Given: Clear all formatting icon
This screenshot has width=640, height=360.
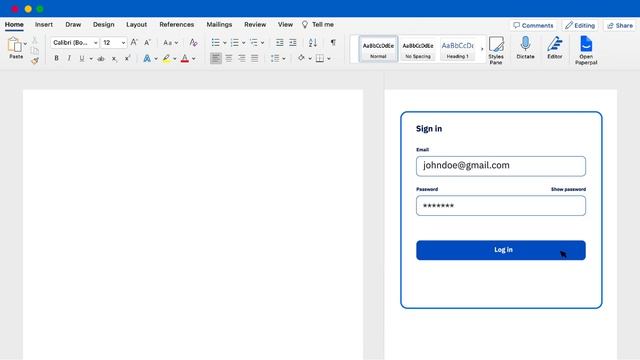Looking at the screenshot, I should [193, 42].
